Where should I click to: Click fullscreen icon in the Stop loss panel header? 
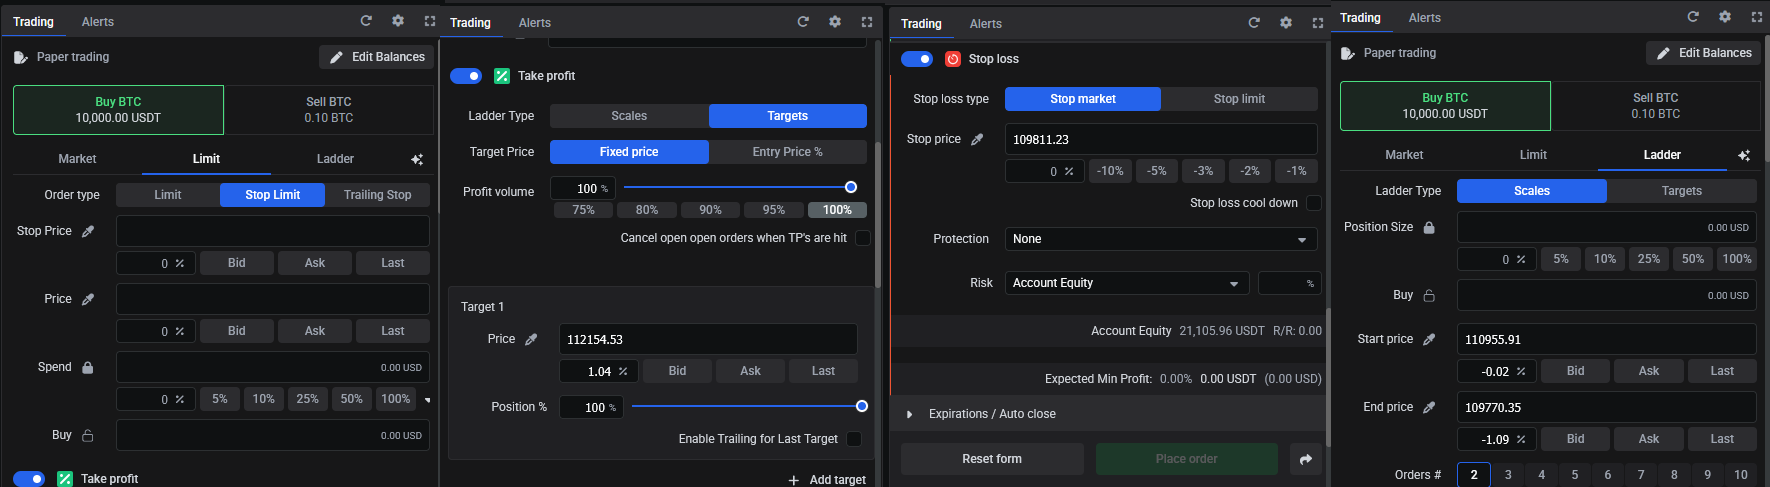pyautogui.click(x=1318, y=23)
